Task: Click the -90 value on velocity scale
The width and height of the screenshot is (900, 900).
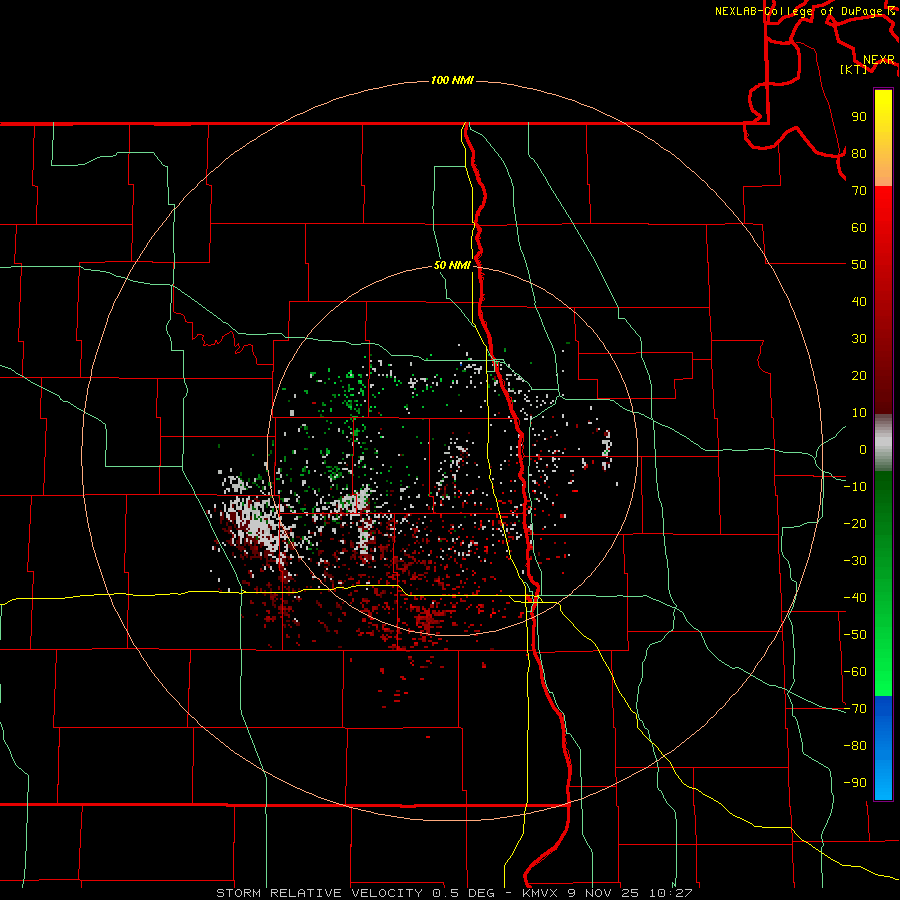Action: (855, 783)
